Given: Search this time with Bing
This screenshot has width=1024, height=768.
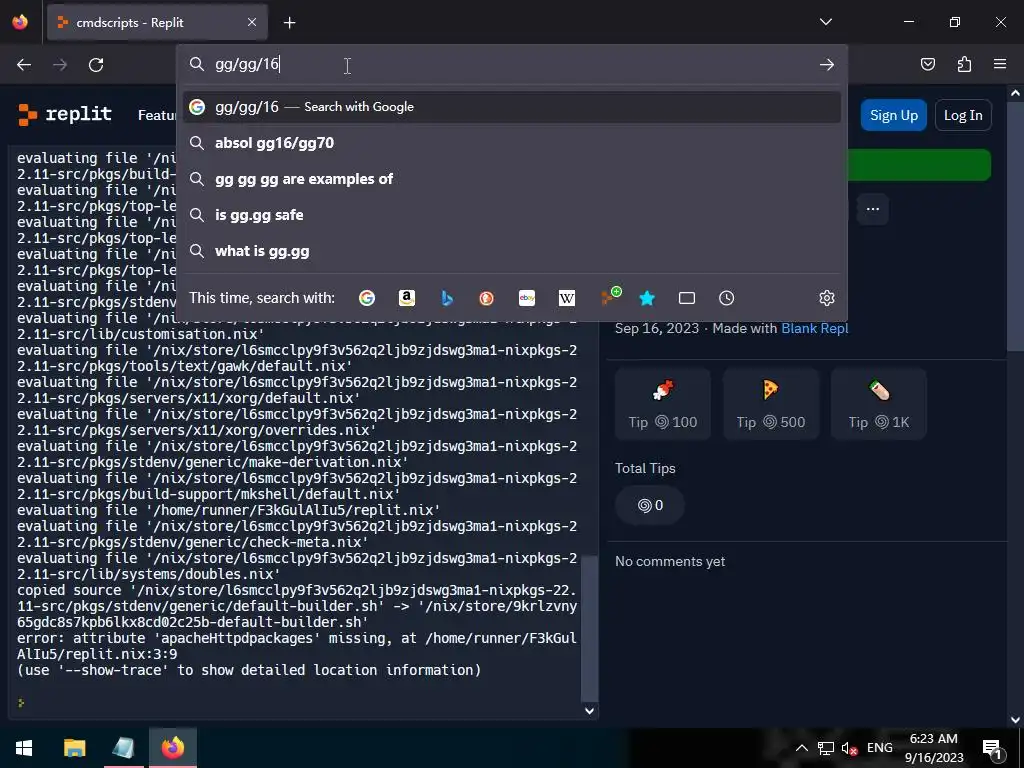Looking at the screenshot, I should [x=447, y=298].
